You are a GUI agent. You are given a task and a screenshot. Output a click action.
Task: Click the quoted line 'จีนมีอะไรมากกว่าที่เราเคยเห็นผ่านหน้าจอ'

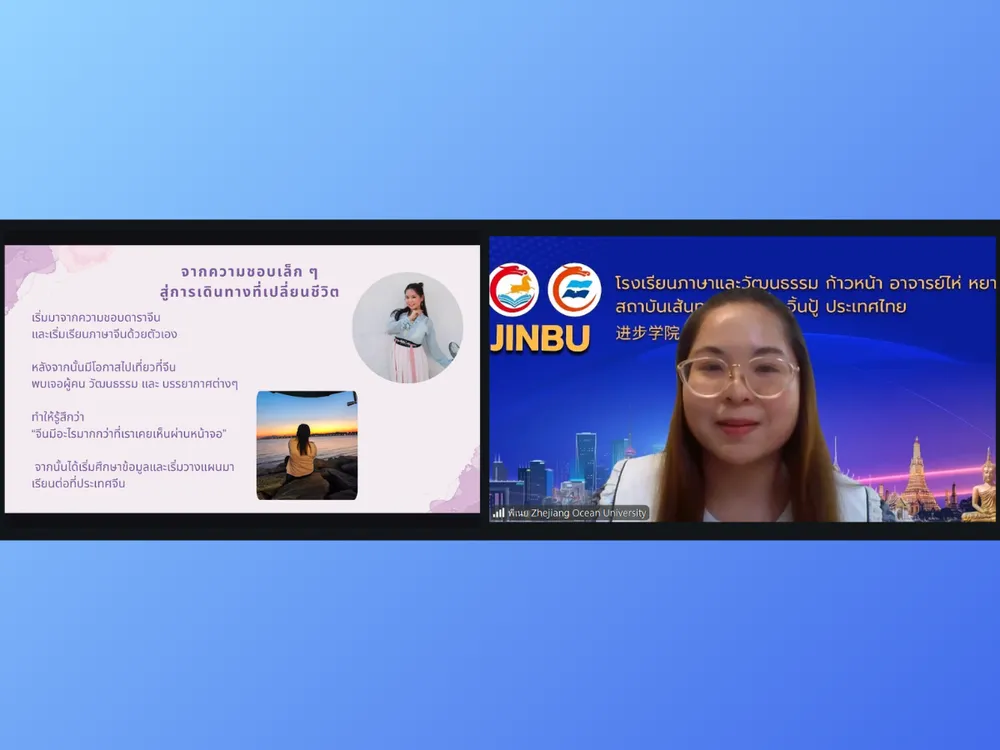(x=129, y=434)
